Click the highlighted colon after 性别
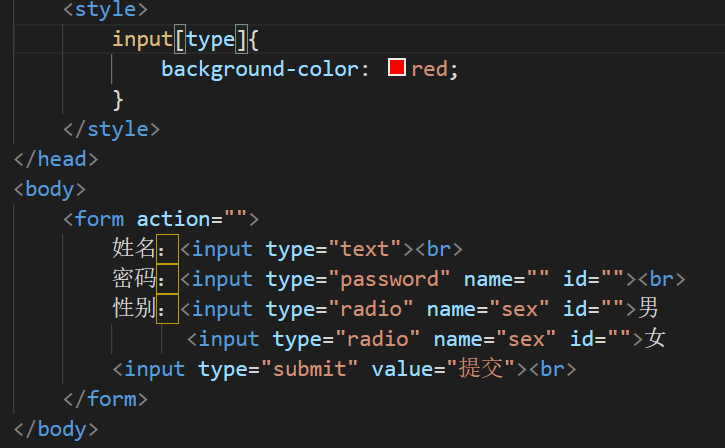 pos(167,309)
